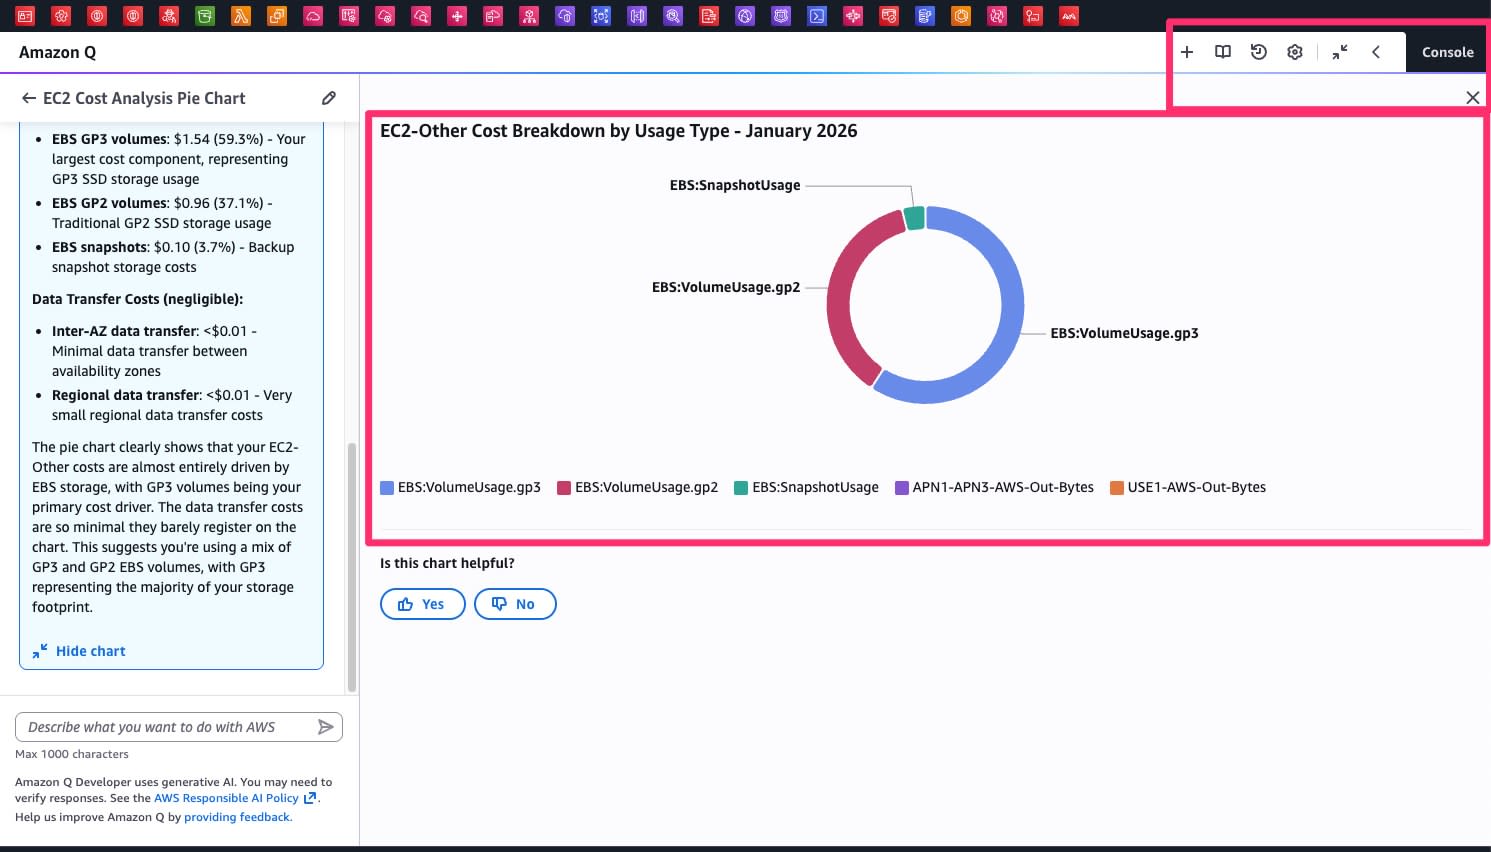Click the Data Transfer Costs (negligible) heading
The width and height of the screenshot is (1491, 852).
pyautogui.click(x=138, y=299)
